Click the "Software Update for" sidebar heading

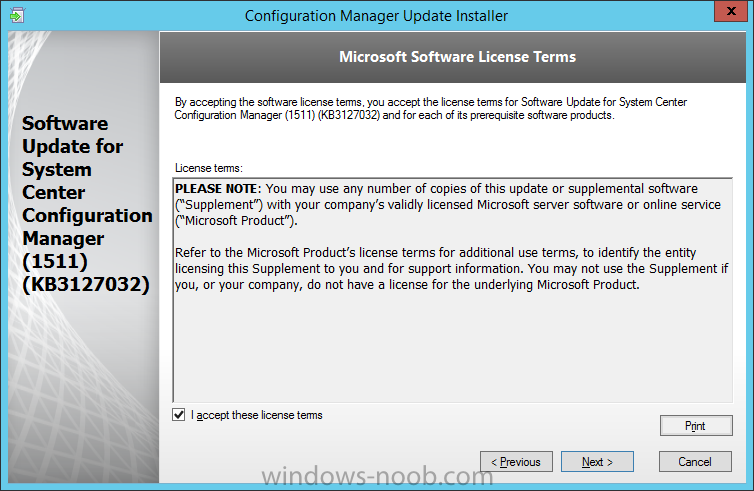[73, 135]
